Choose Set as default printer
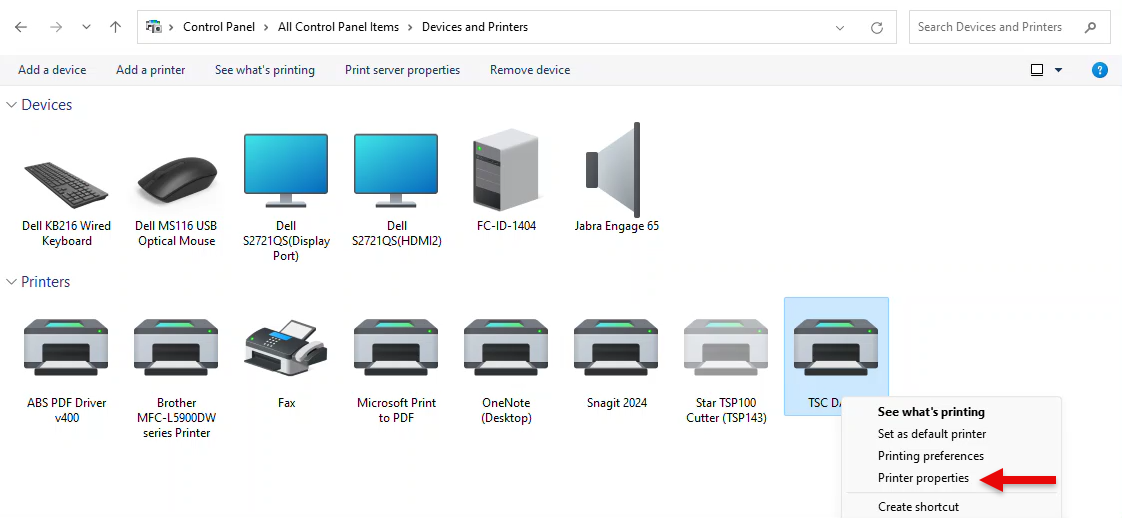 point(932,434)
